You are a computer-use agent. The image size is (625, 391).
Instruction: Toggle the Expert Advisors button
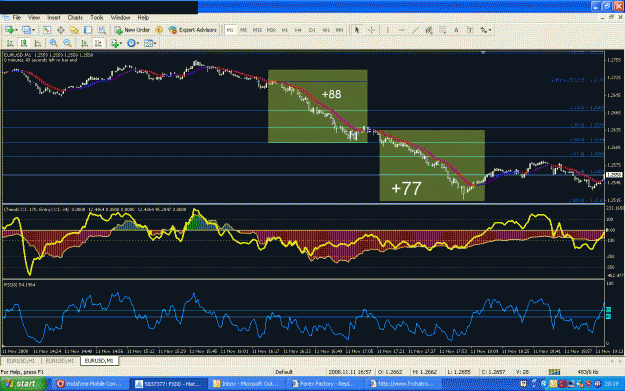(x=193, y=30)
